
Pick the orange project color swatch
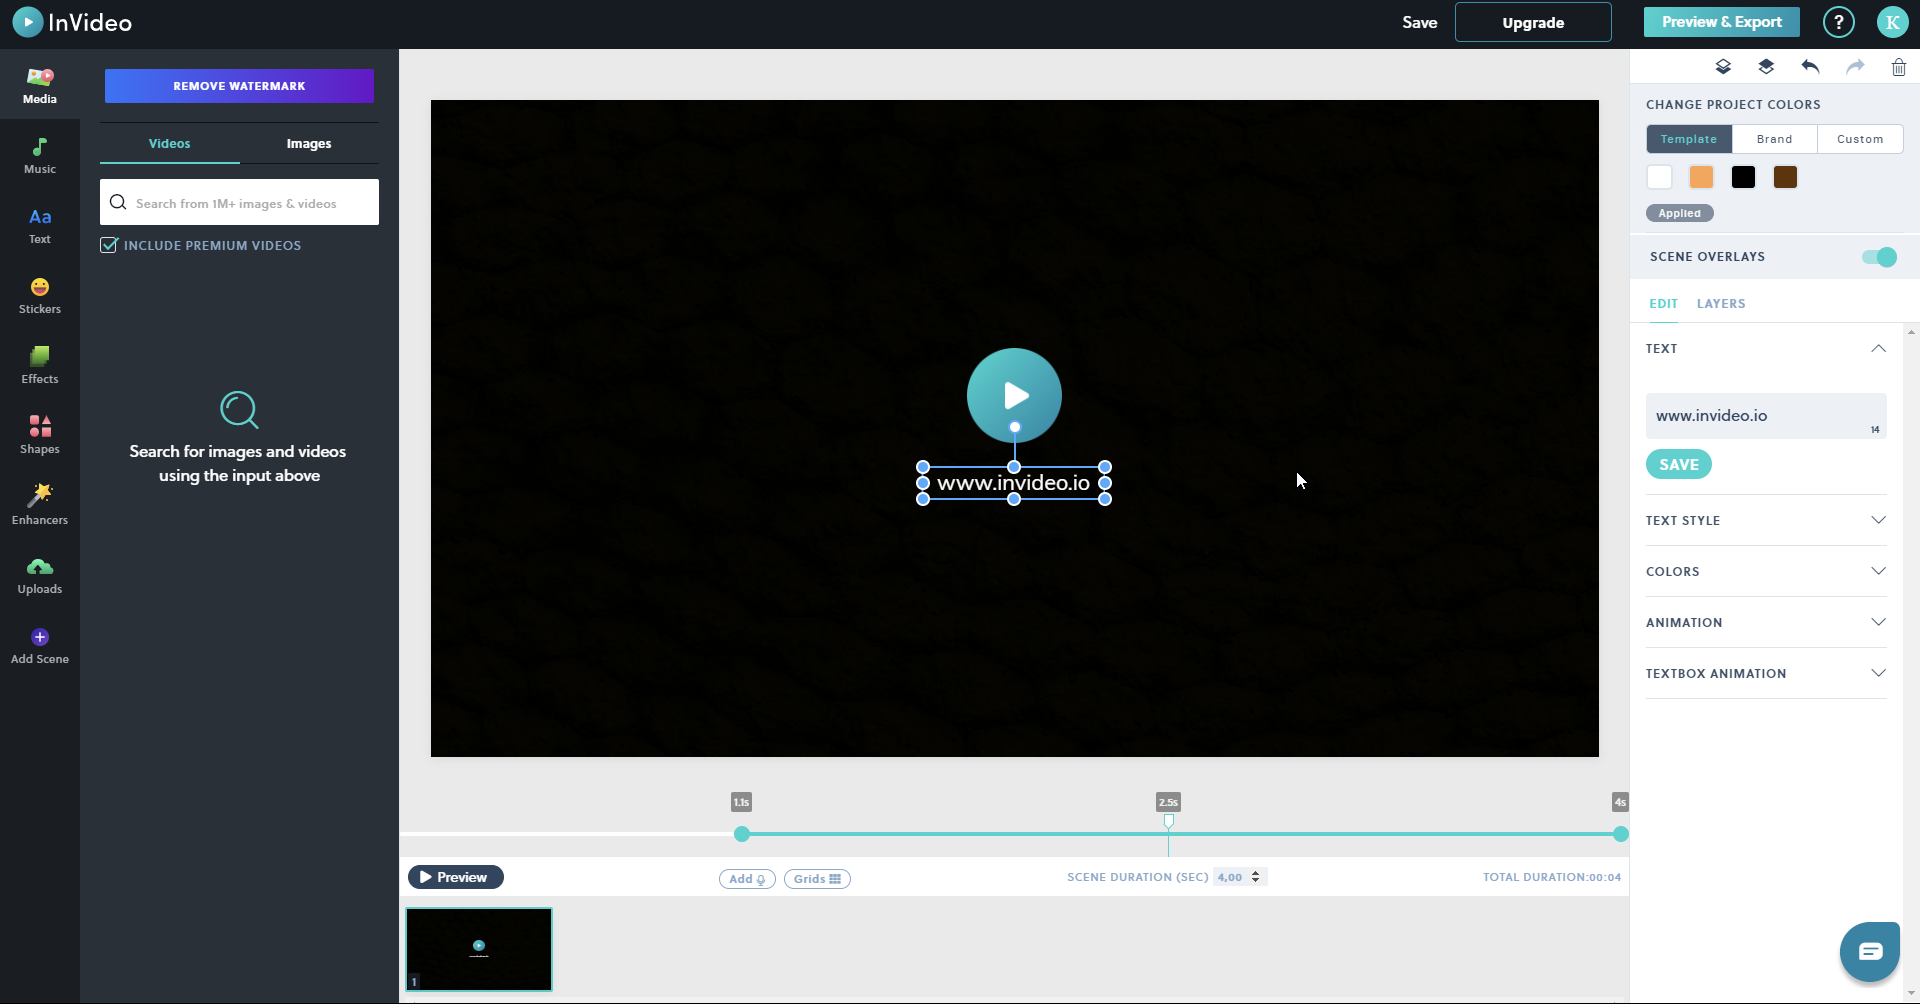(x=1701, y=177)
